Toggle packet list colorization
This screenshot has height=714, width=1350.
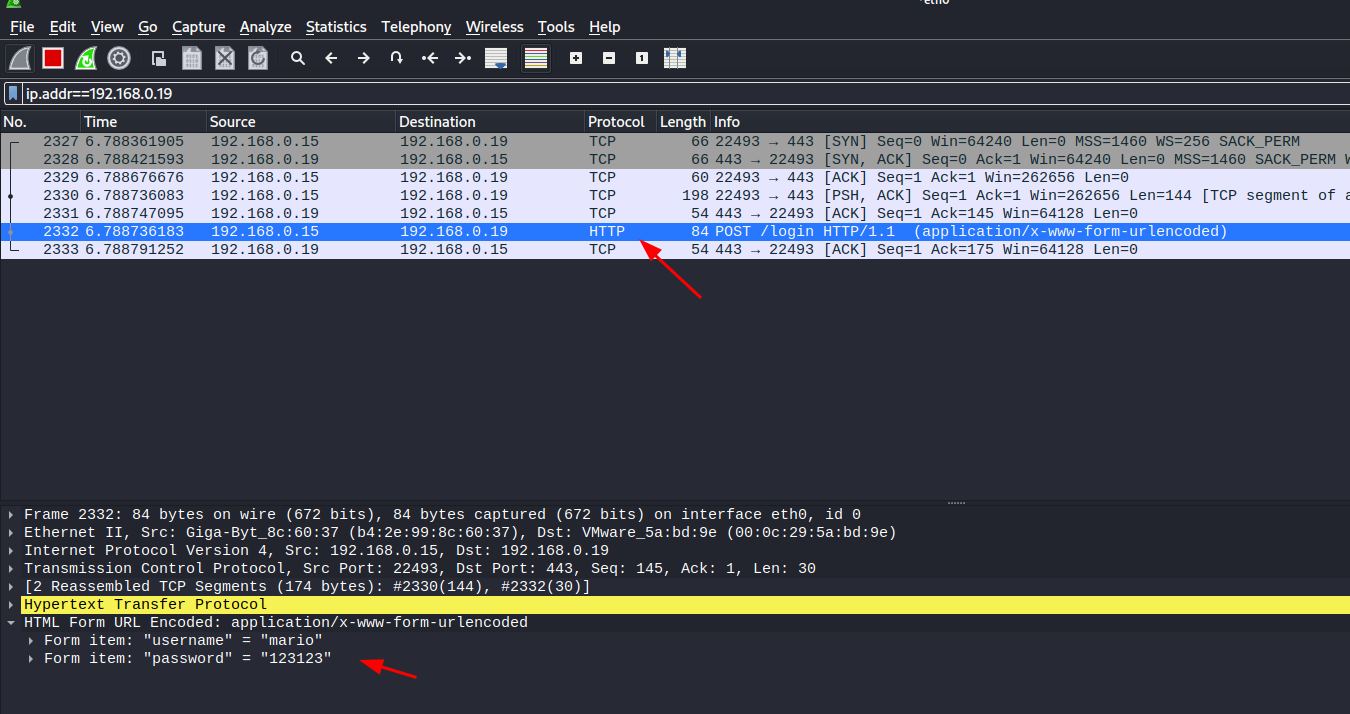tap(536, 58)
